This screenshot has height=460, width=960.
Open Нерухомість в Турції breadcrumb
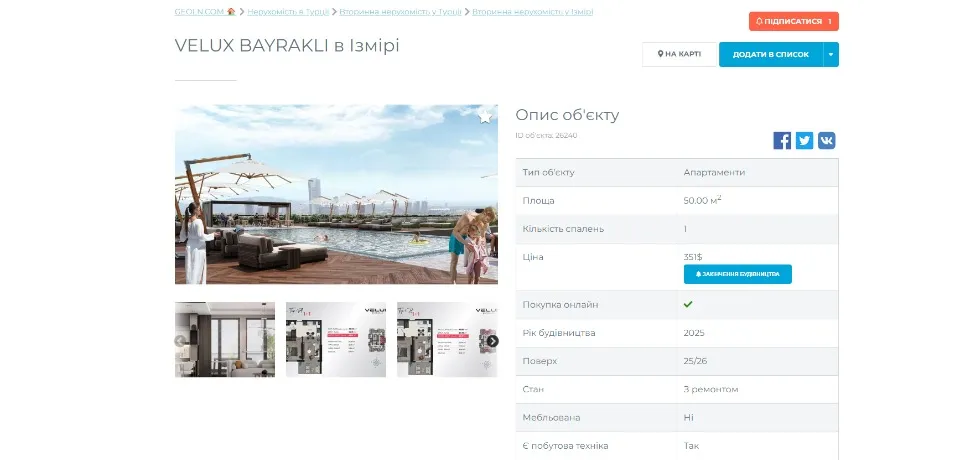point(288,12)
